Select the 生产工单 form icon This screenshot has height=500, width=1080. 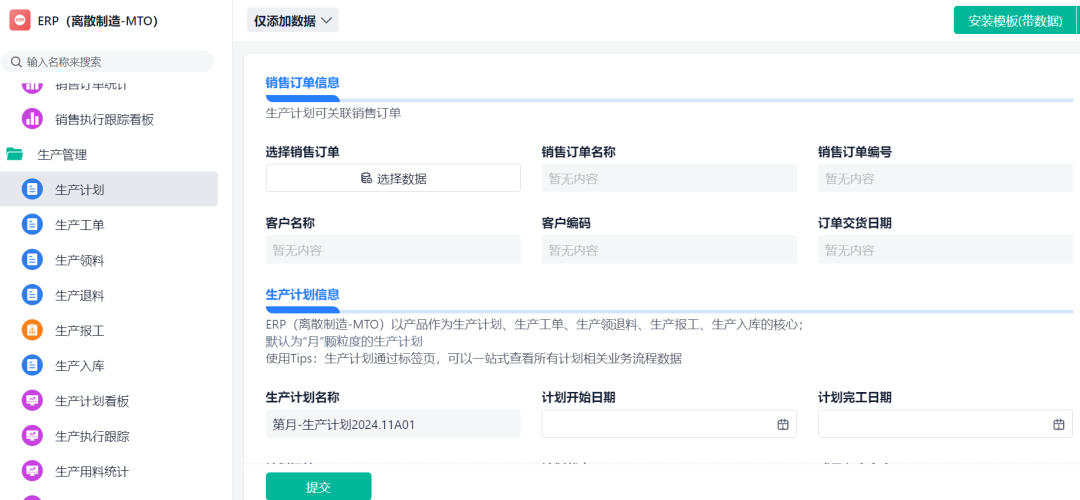tap(32, 225)
